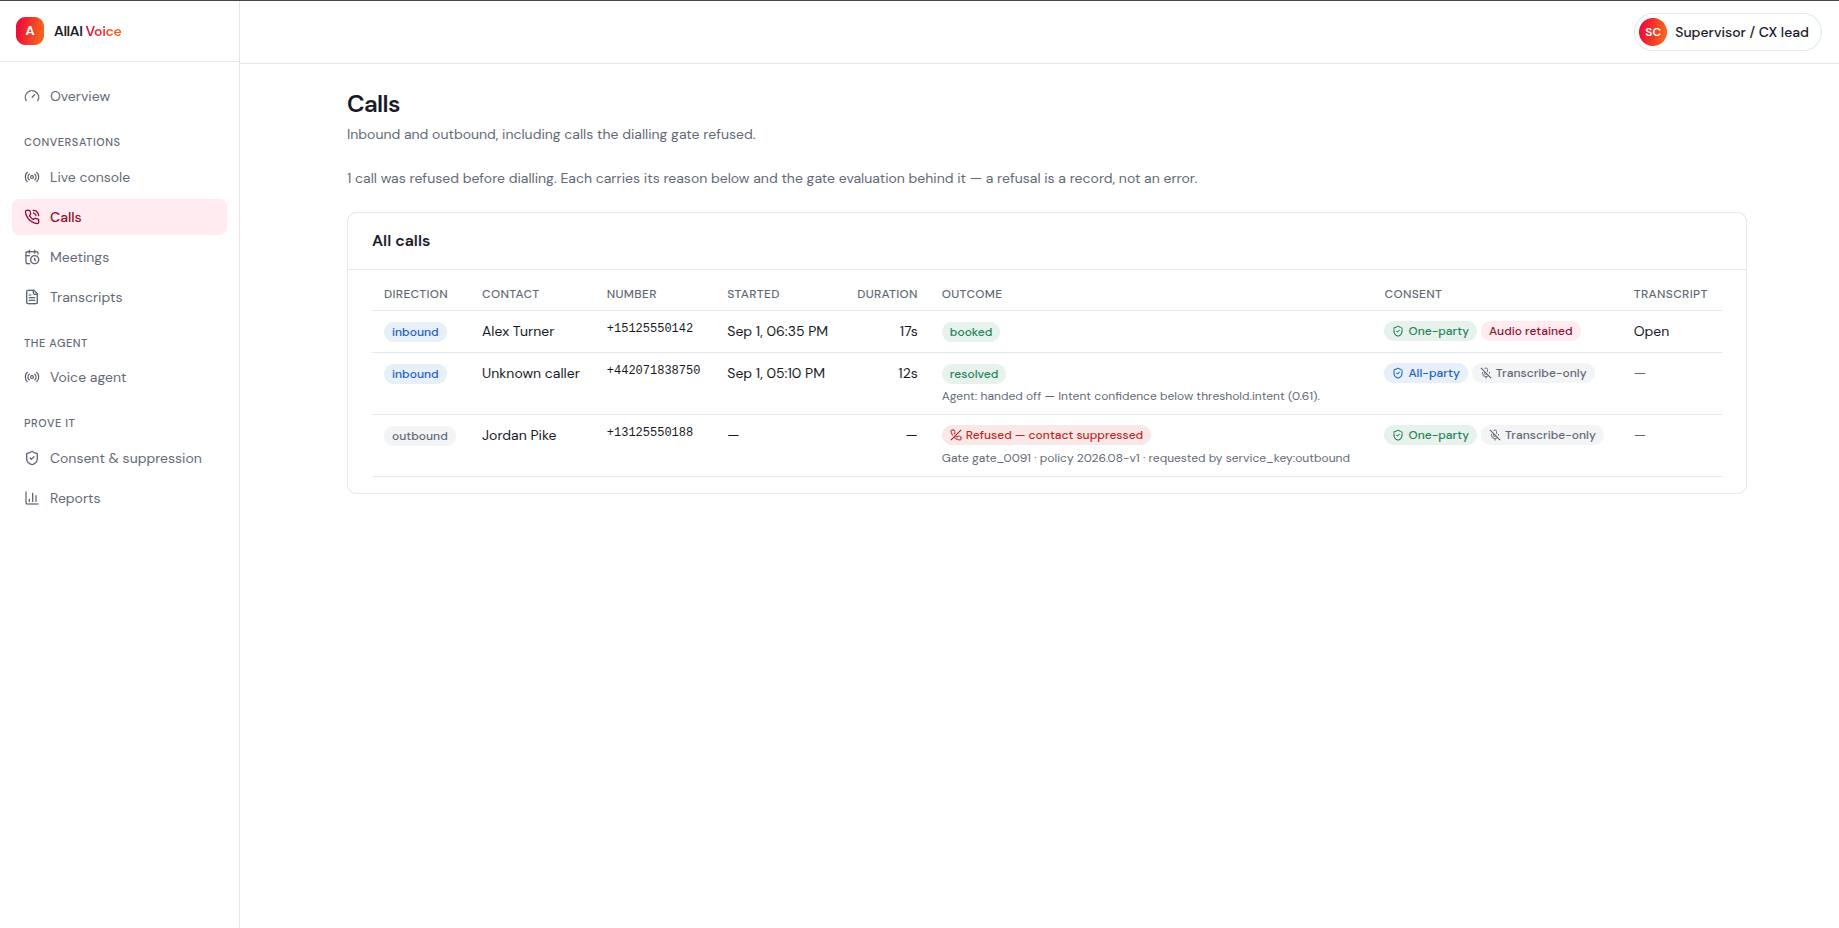This screenshot has height=928, width=1839.
Task: Click AllAI Voice brand name
Action: [88, 31]
